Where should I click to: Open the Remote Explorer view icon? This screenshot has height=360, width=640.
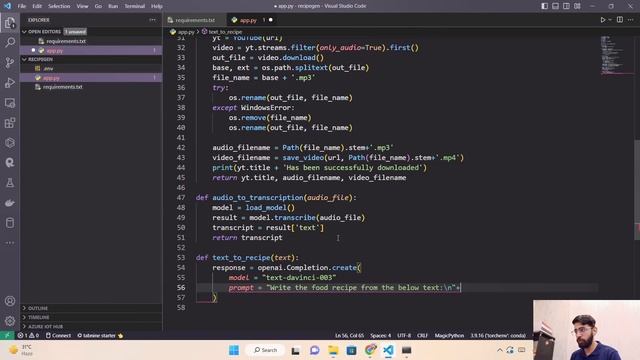pyautogui.click(x=10, y=102)
